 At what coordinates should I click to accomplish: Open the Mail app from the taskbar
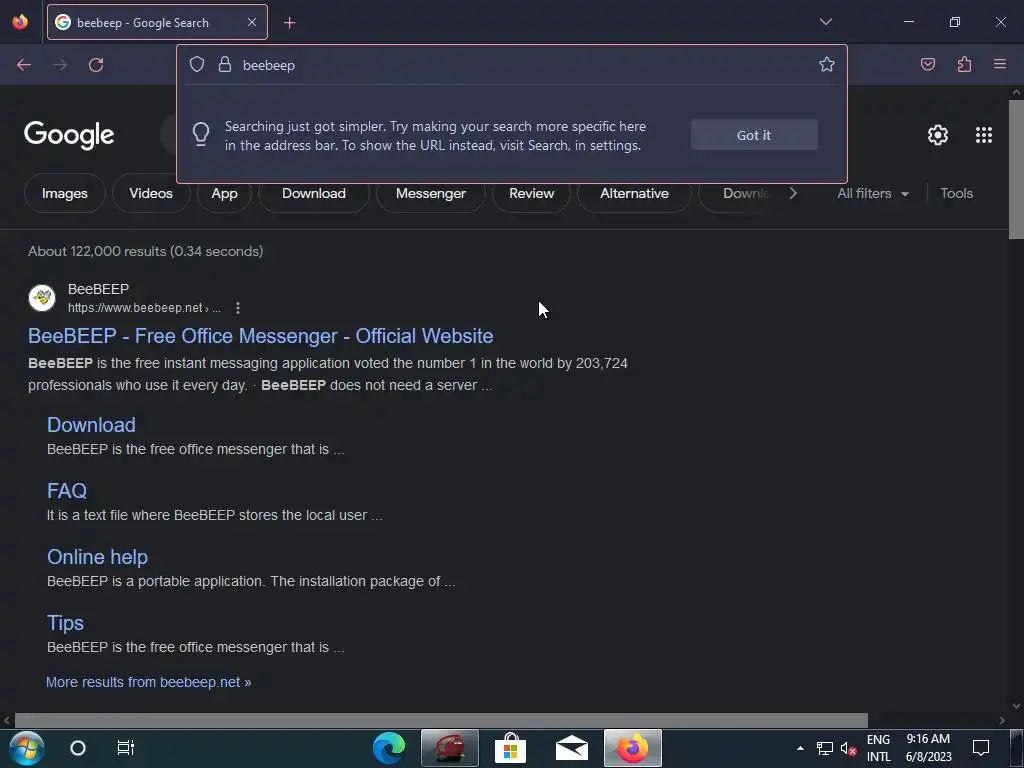click(x=571, y=748)
